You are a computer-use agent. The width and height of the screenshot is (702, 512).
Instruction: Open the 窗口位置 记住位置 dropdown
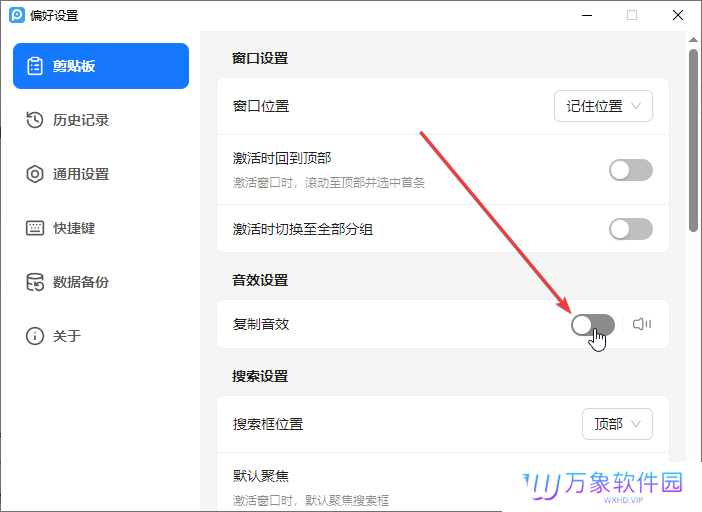604,106
